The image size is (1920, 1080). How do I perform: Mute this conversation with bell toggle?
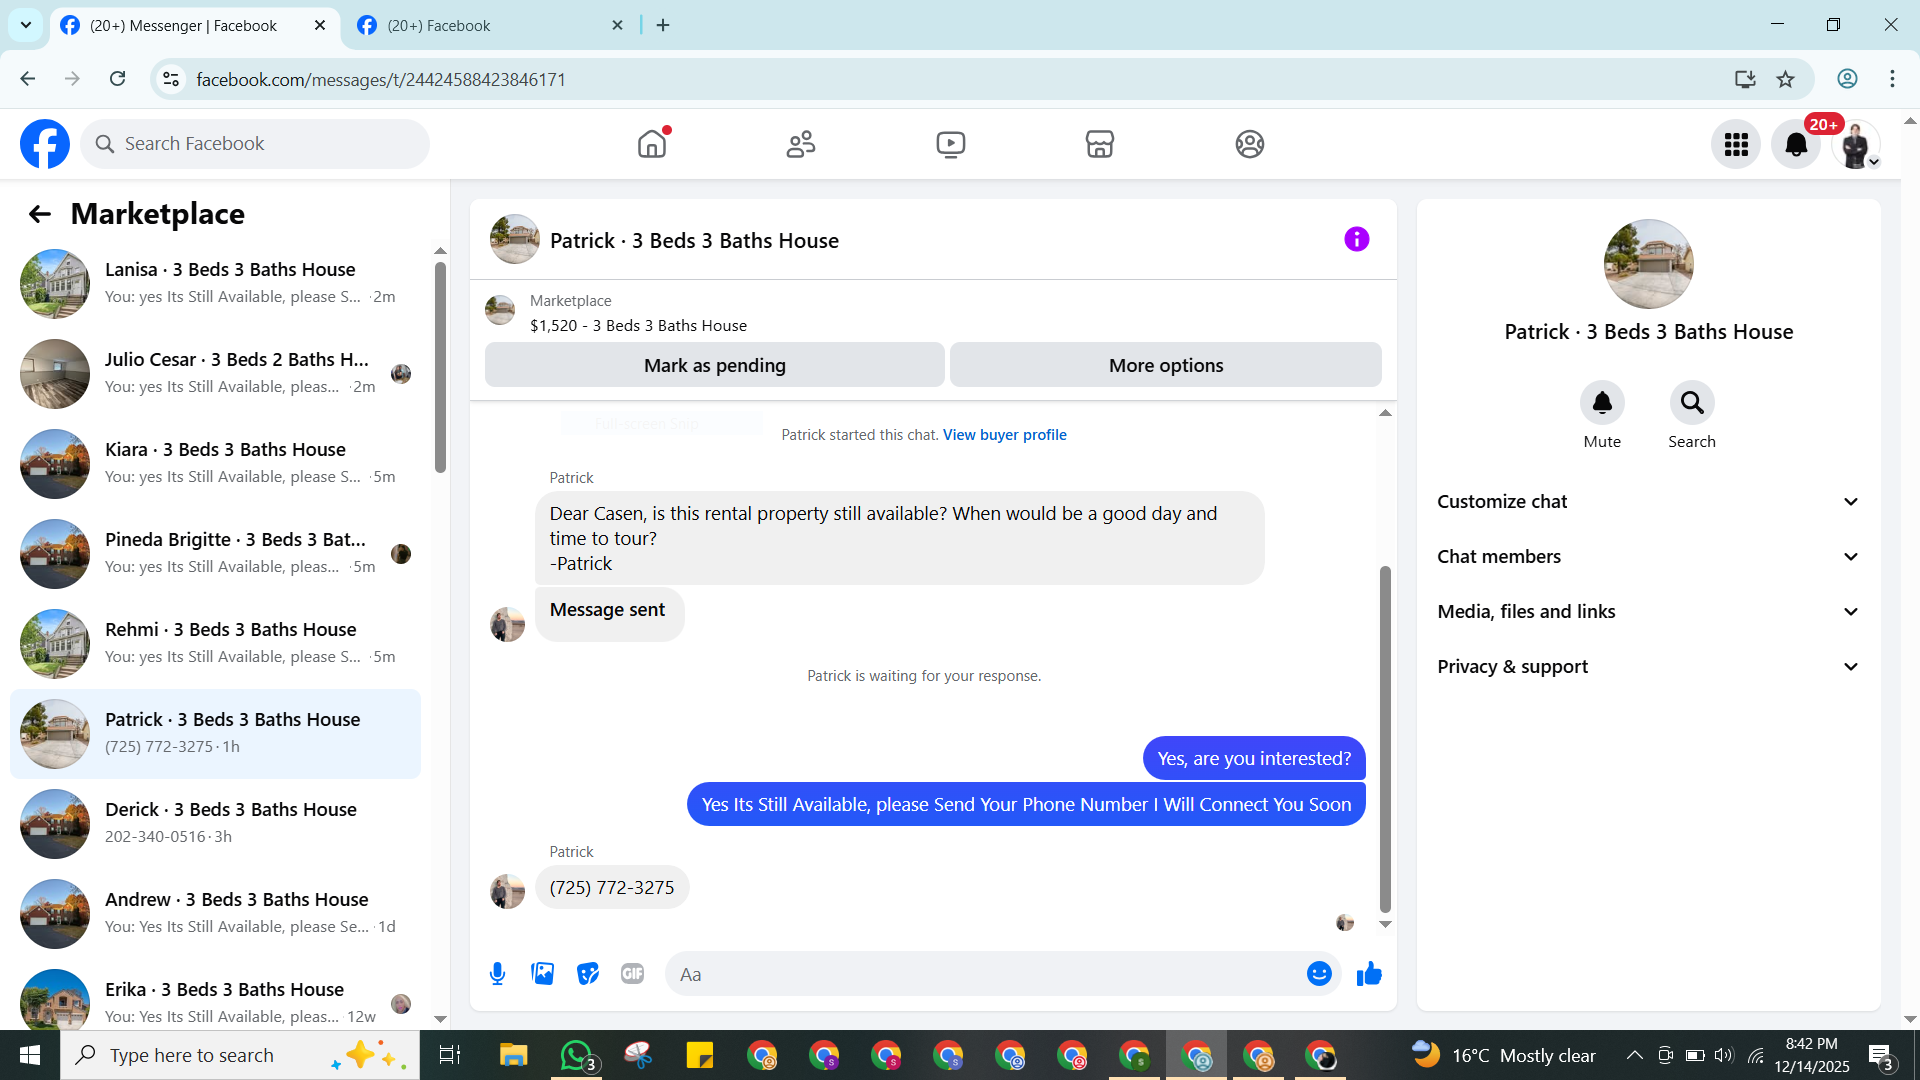click(1601, 403)
